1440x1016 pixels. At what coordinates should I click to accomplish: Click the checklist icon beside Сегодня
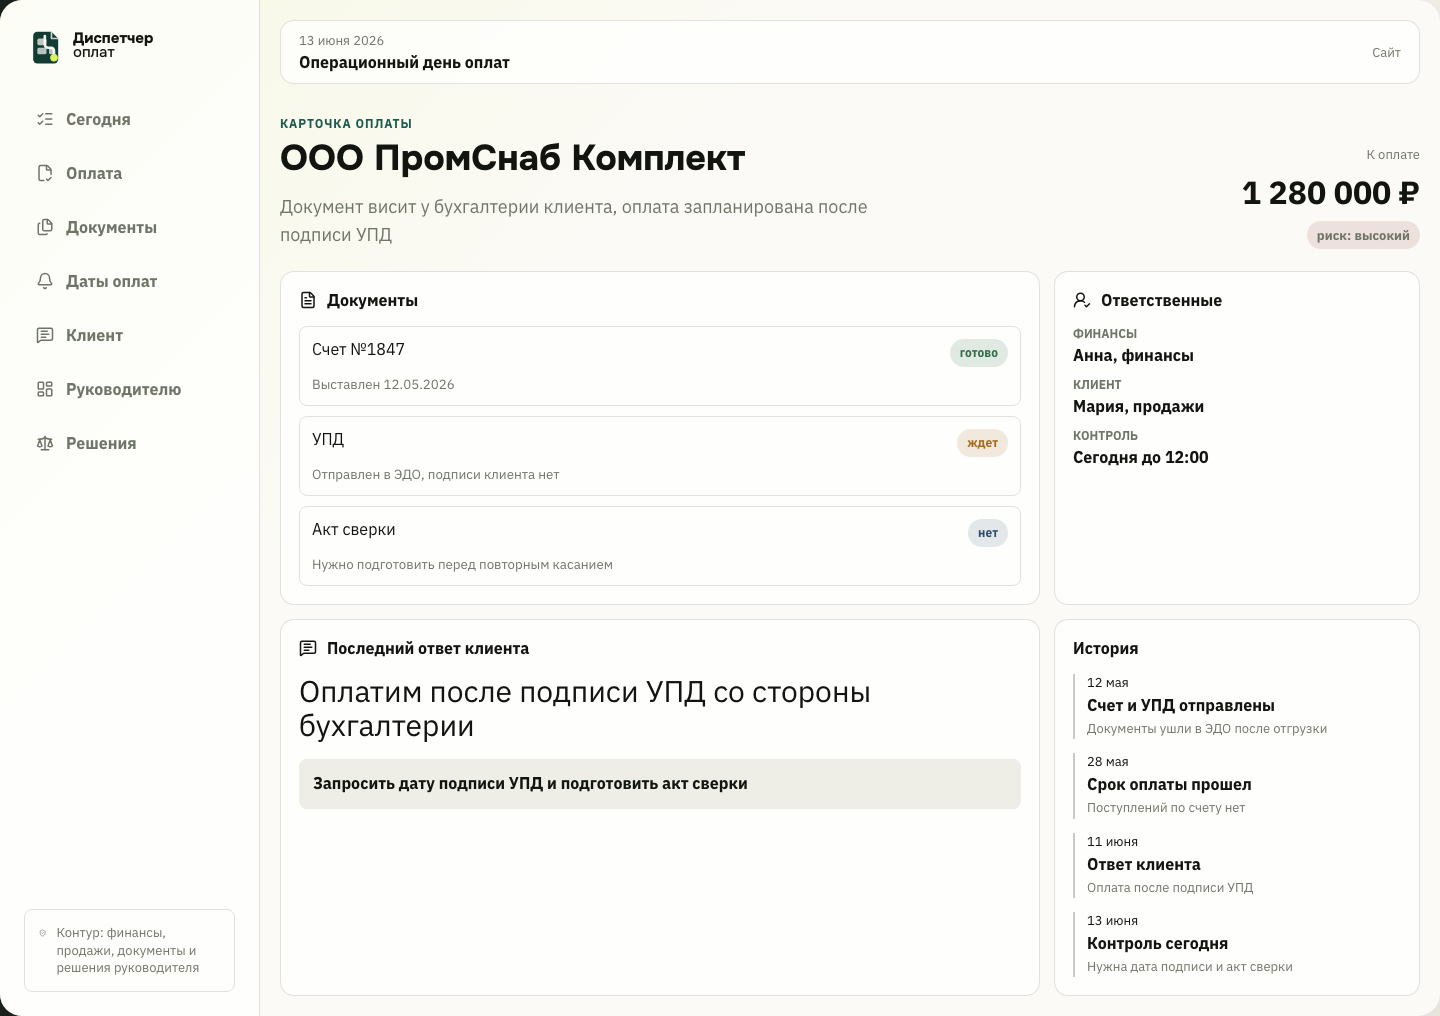[45, 119]
